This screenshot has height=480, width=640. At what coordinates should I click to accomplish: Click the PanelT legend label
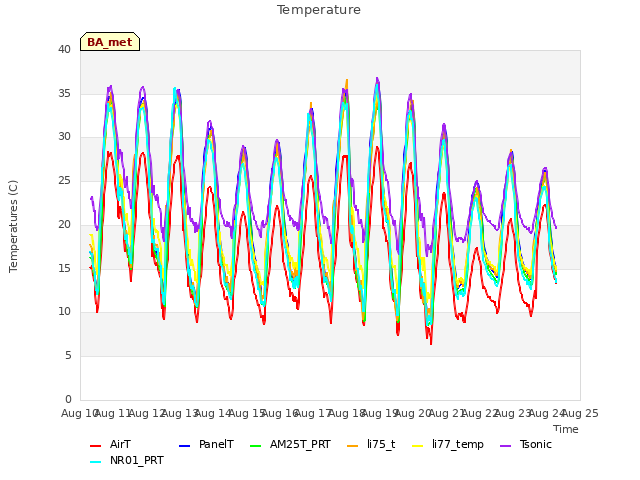(x=216, y=444)
